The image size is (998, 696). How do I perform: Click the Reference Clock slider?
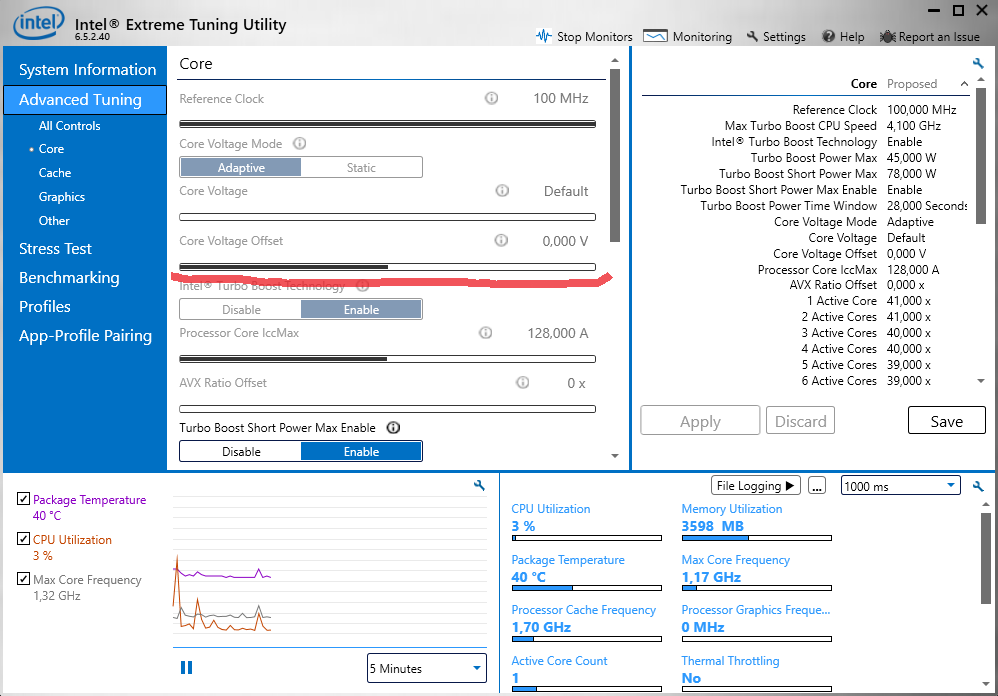(388, 124)
